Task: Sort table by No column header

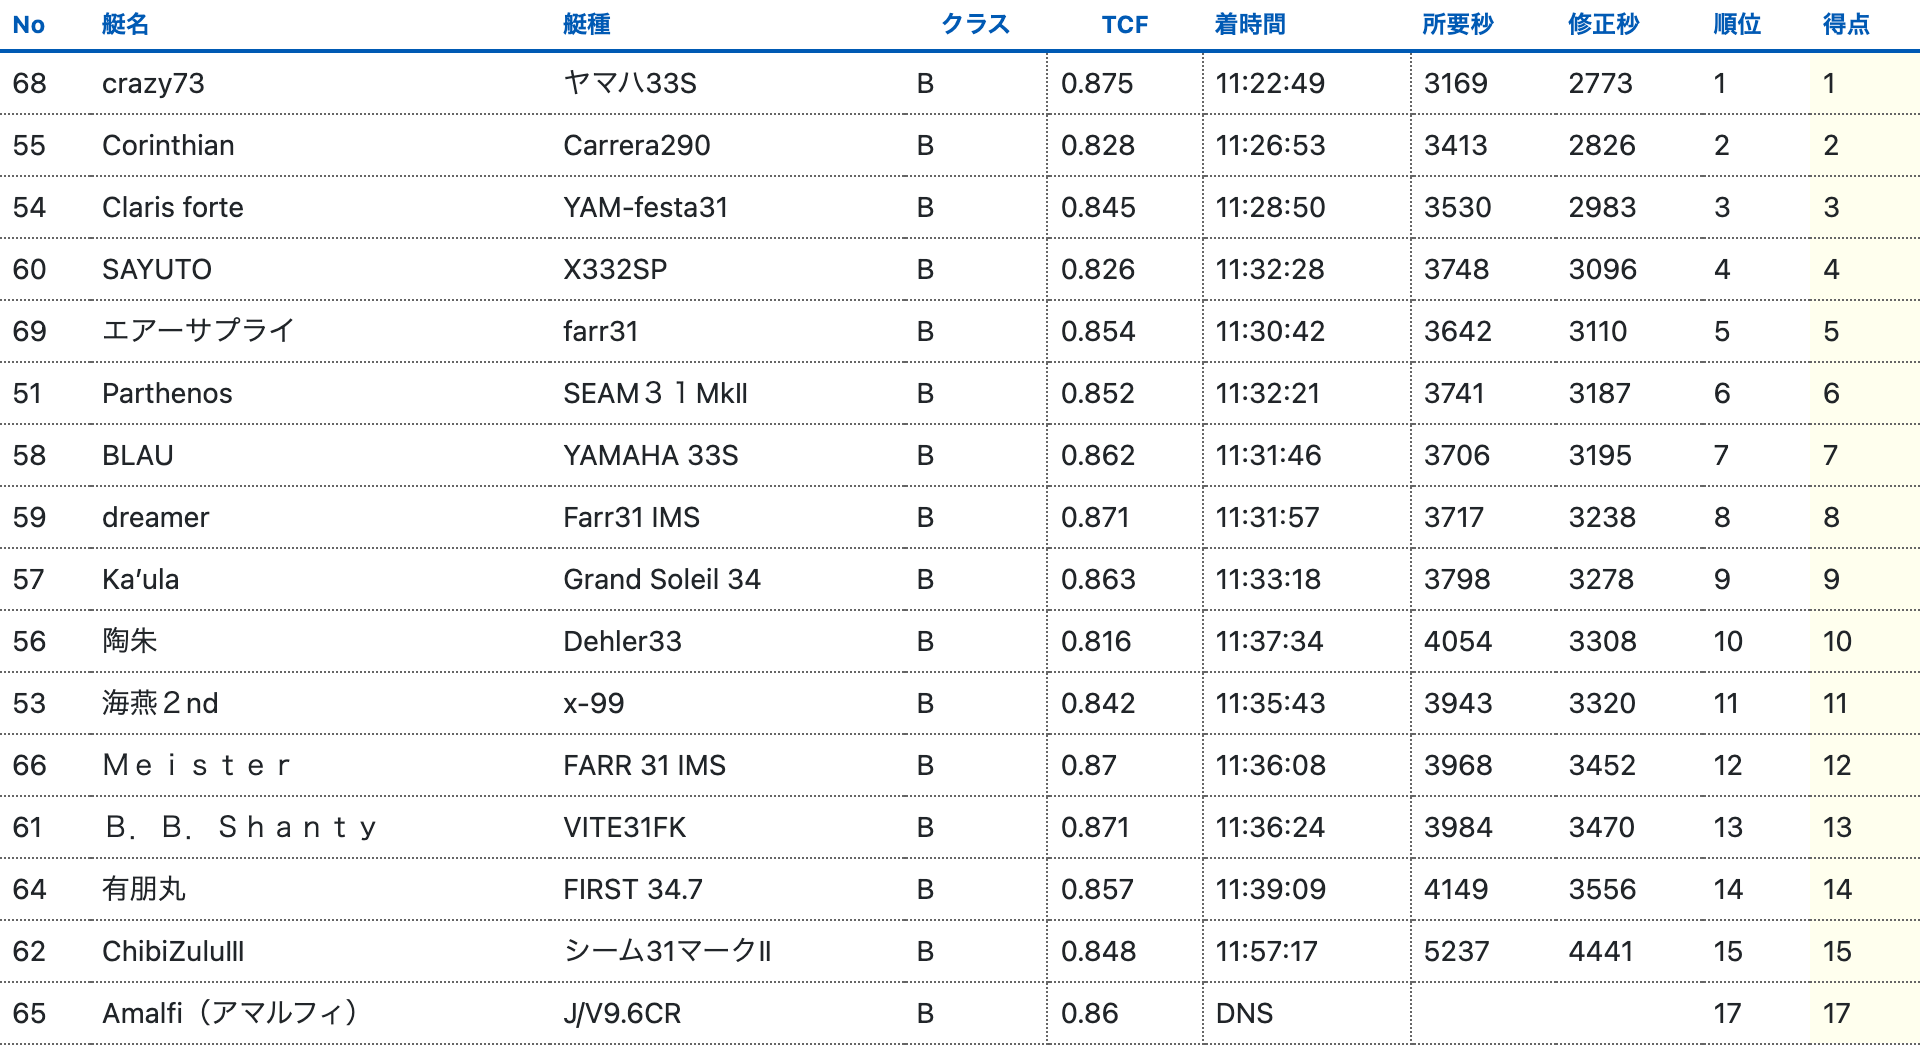Action: [x=29, y=25]
